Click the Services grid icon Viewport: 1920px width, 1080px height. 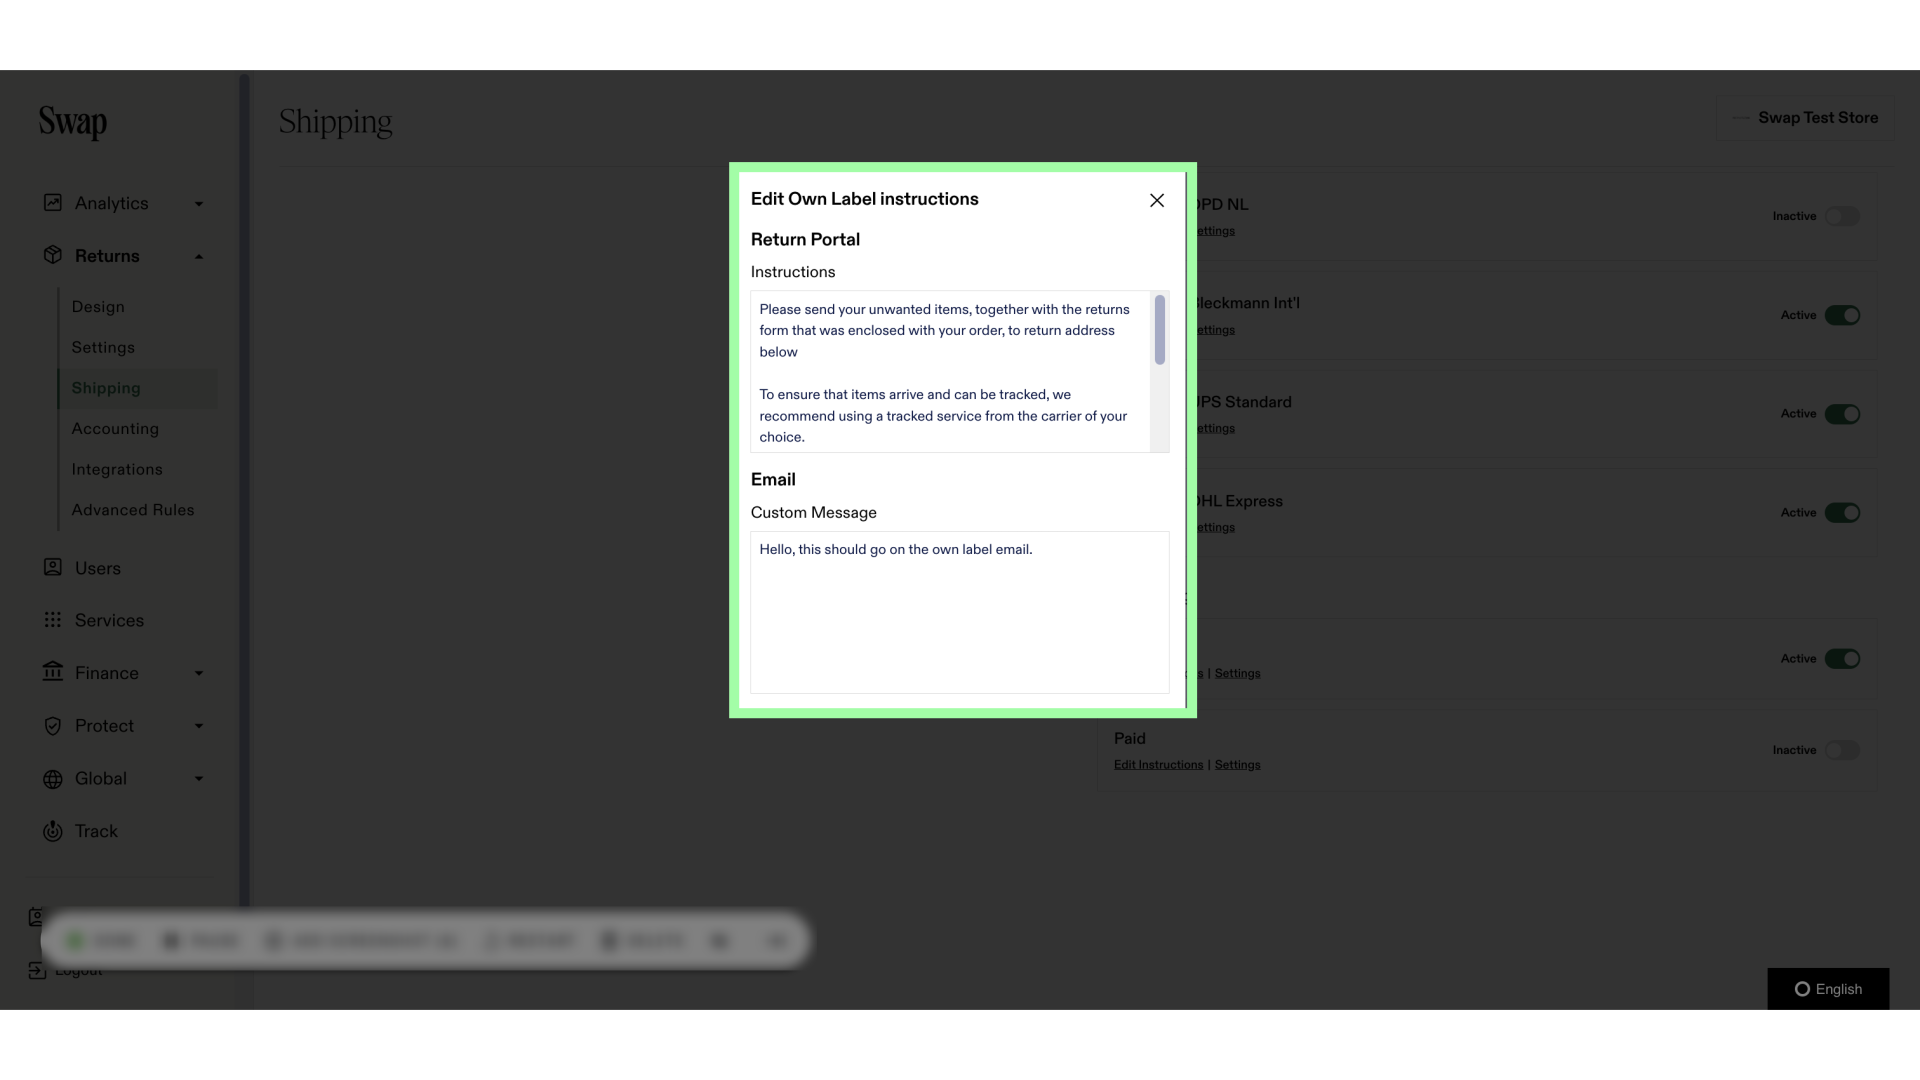click(53, 620)
